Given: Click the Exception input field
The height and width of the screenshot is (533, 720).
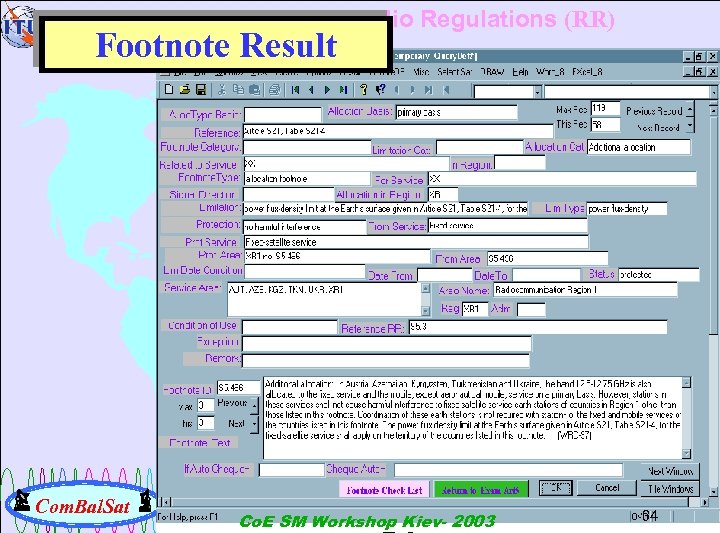Looking at the screenshot, I should click(386, 343).
